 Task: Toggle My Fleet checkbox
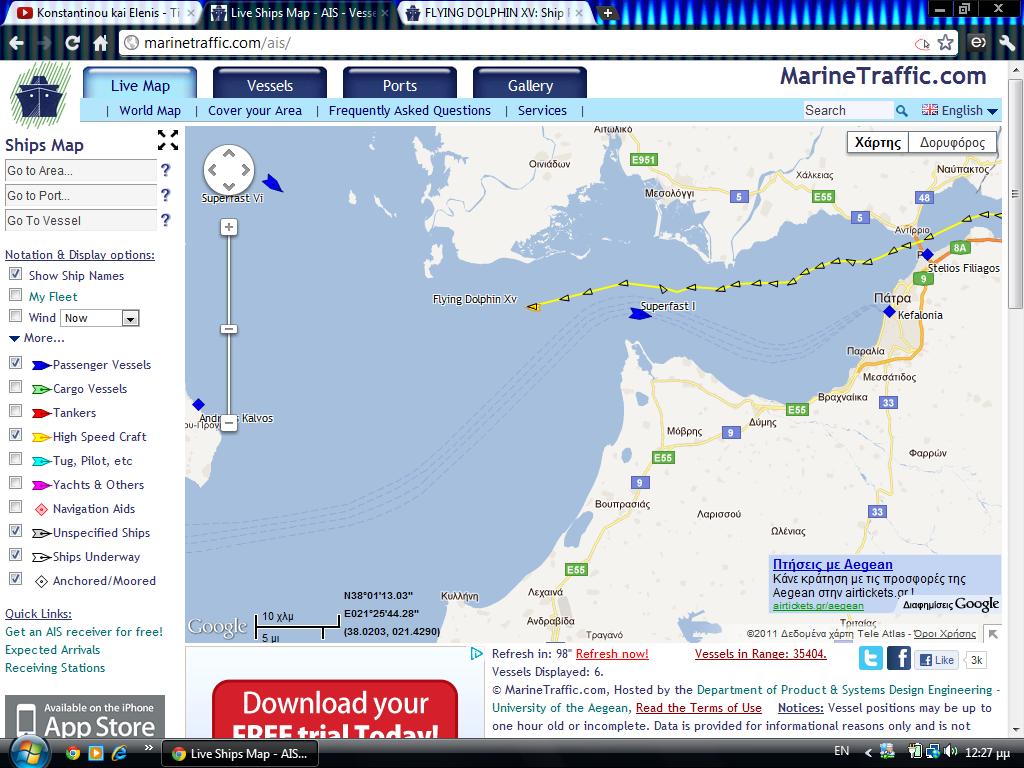(16, 295)
